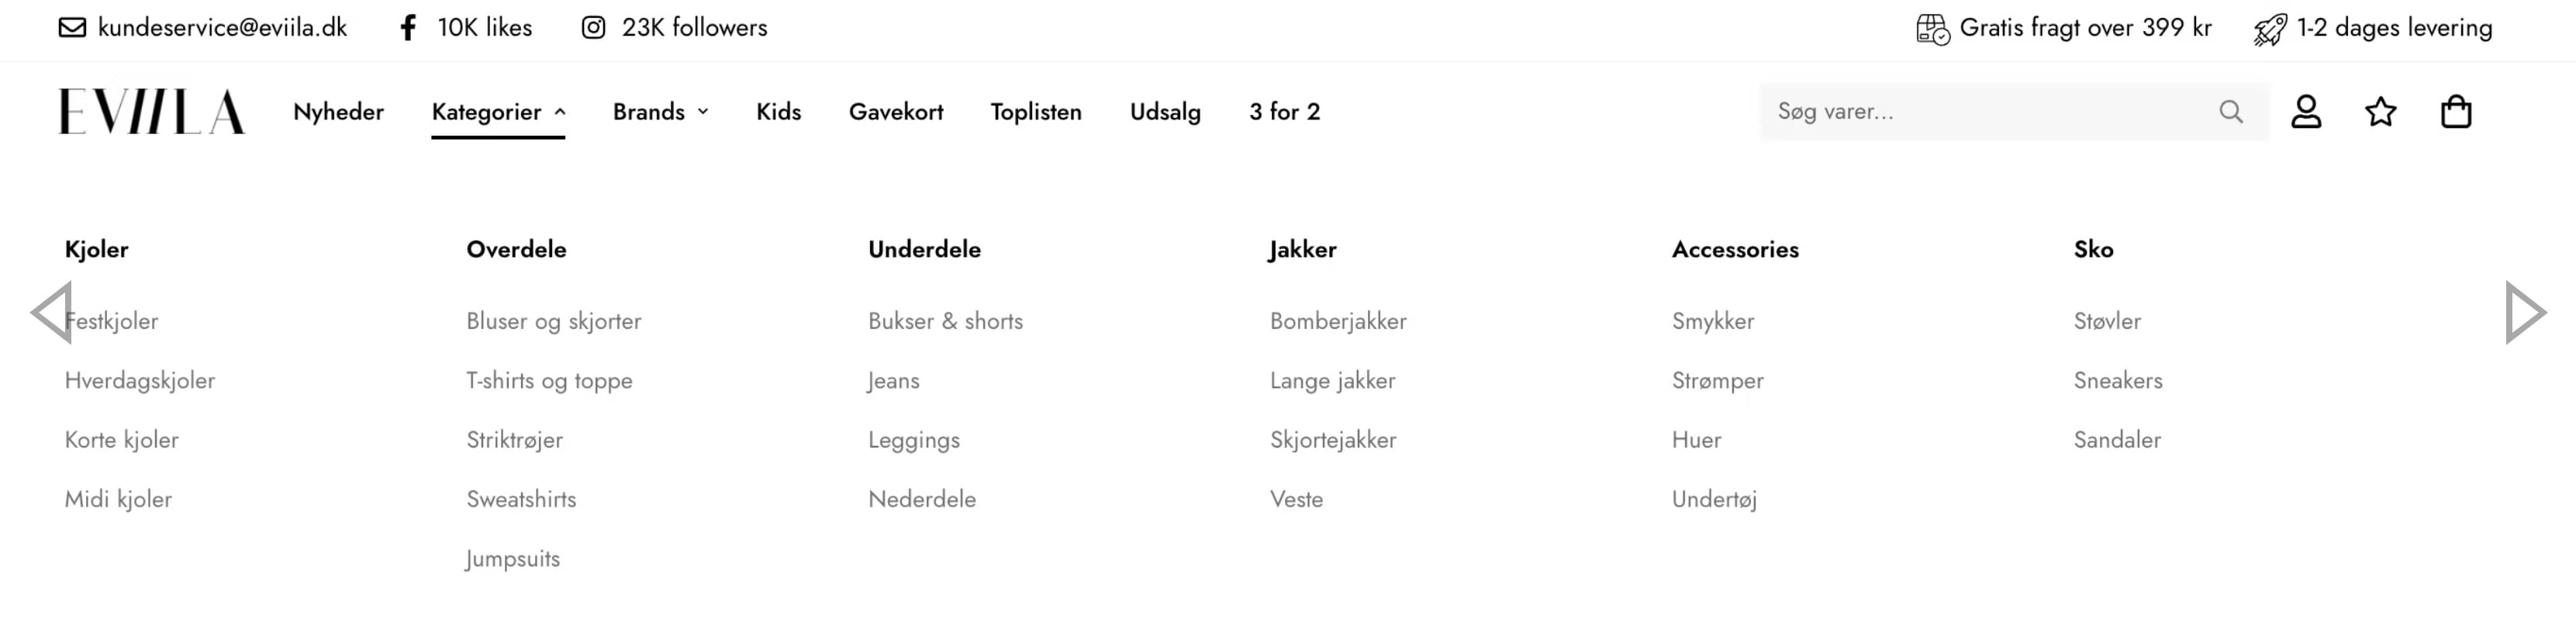Open the shopping bag cart
The height and width of the screenshot is (622, 2576).
click(2456, 111)
